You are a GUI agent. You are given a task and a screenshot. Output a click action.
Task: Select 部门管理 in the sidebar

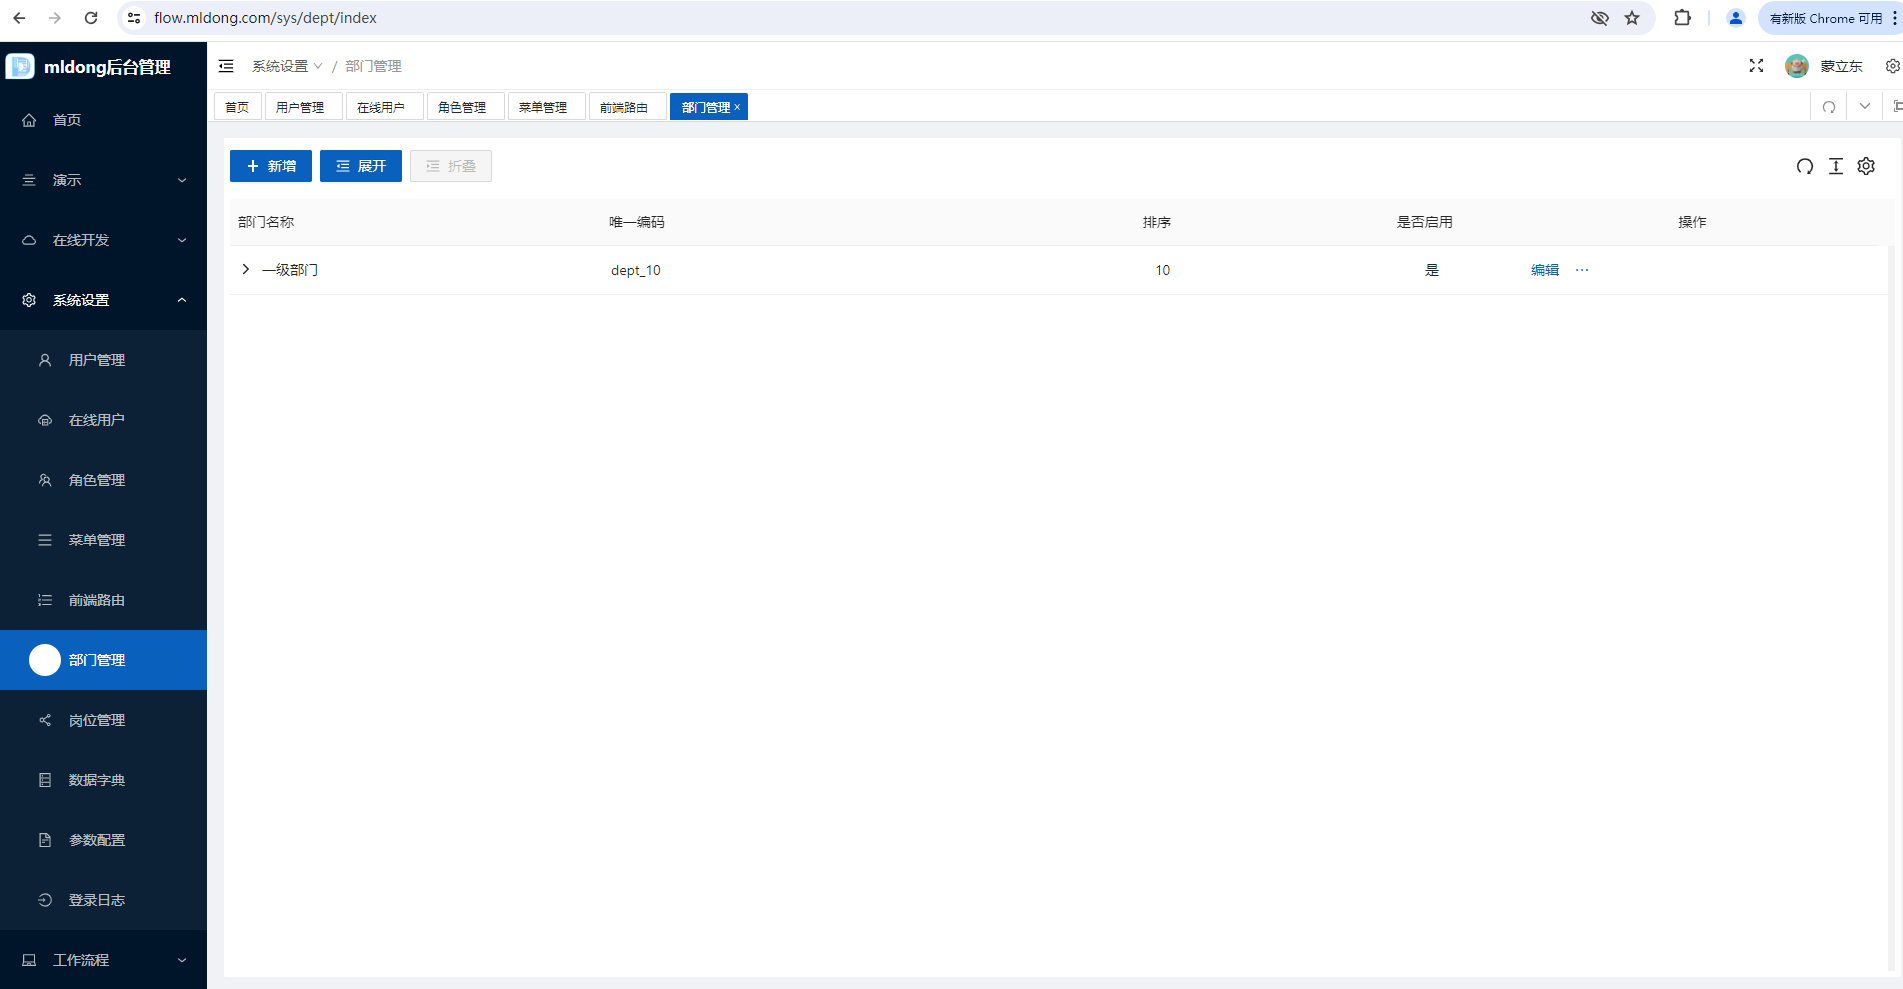(x=103, y=660)
